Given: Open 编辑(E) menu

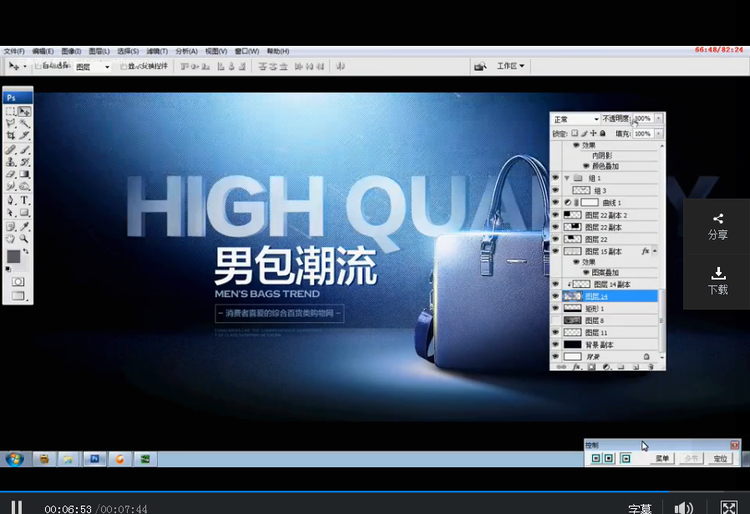Looking at the screenshot, I should (43, 51).
